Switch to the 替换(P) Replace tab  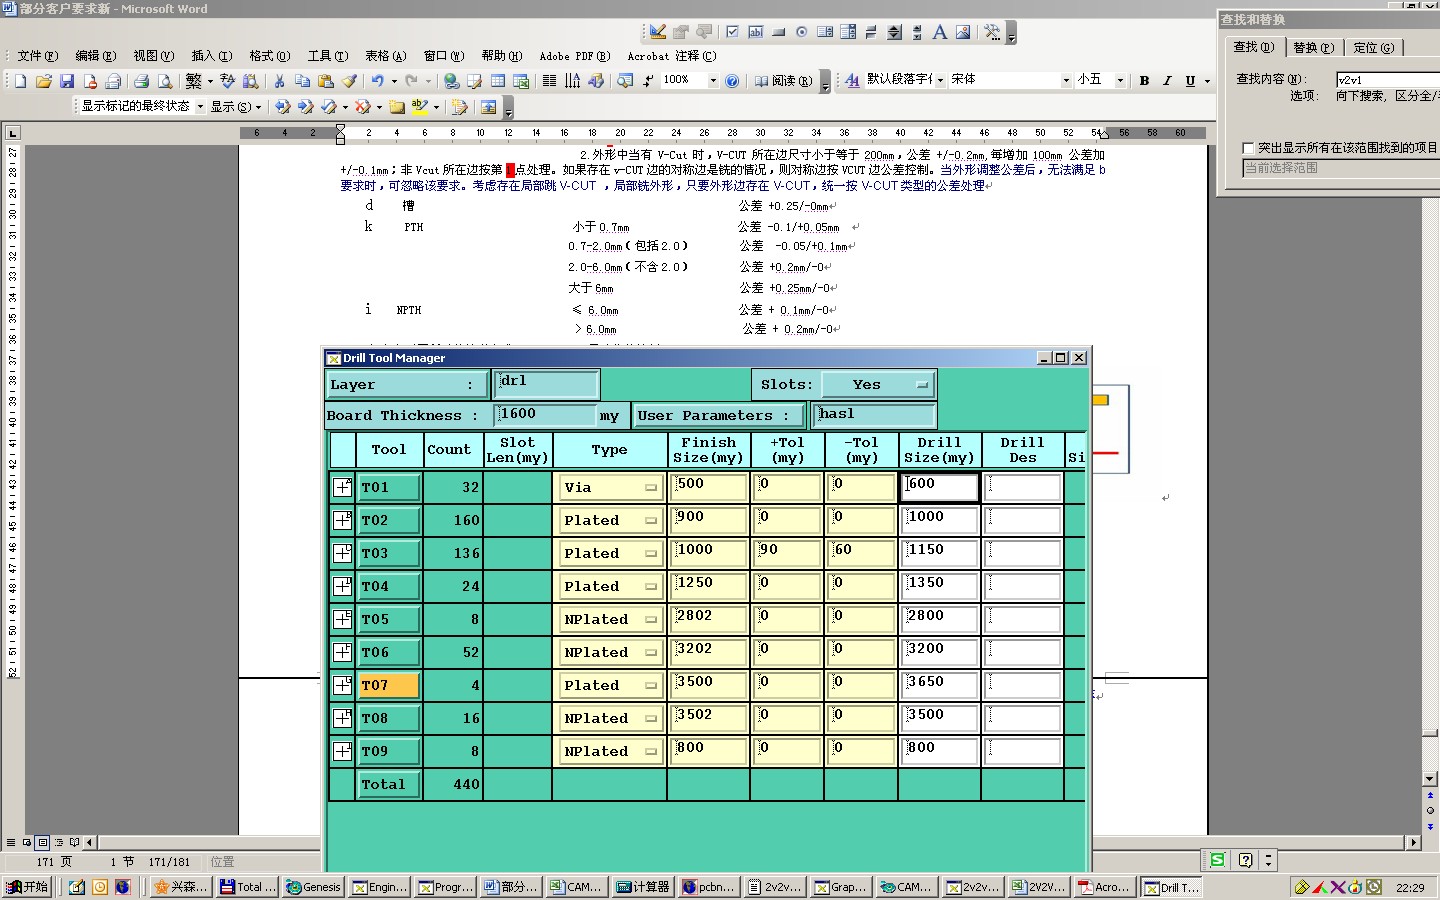pyautogui.click(x=1313, y=47)
